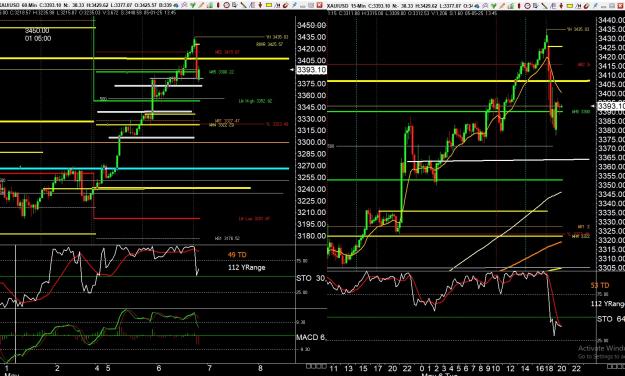Screen dimensions: 625x376
Task: Click 3180.00 on the 60-Min price axis
Action: pyautogui.click(x=311, y=236)
